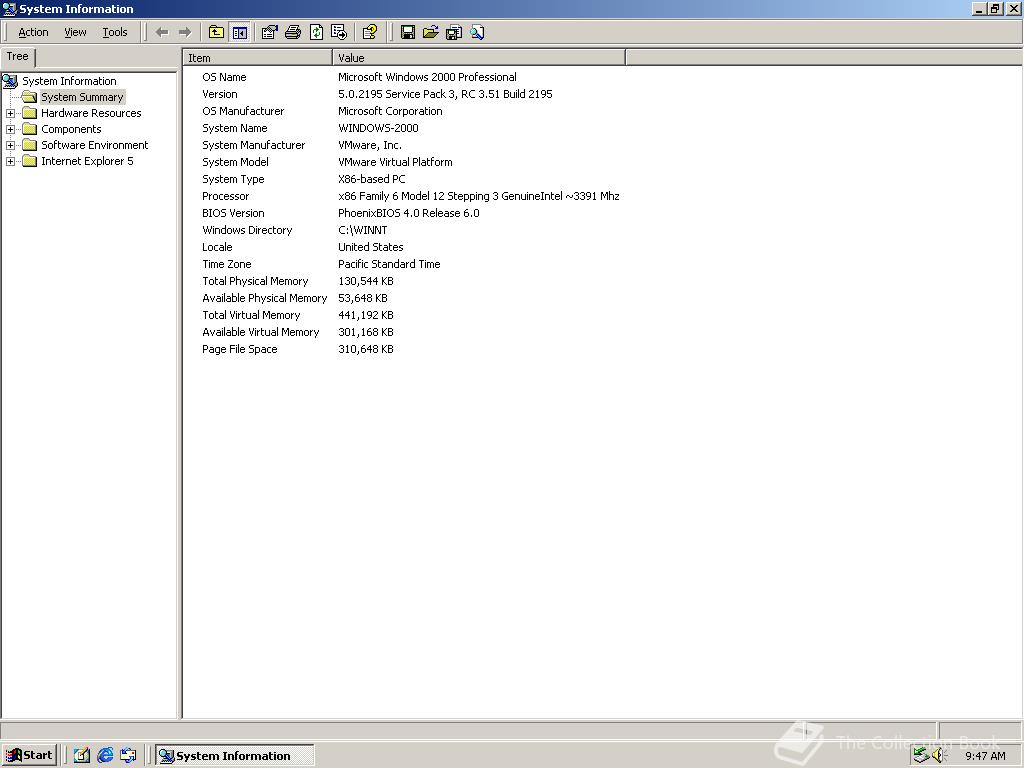Click the Export List toolbar icon
1024x768 pixels.
pyautogui.click(x=339, y=32)
